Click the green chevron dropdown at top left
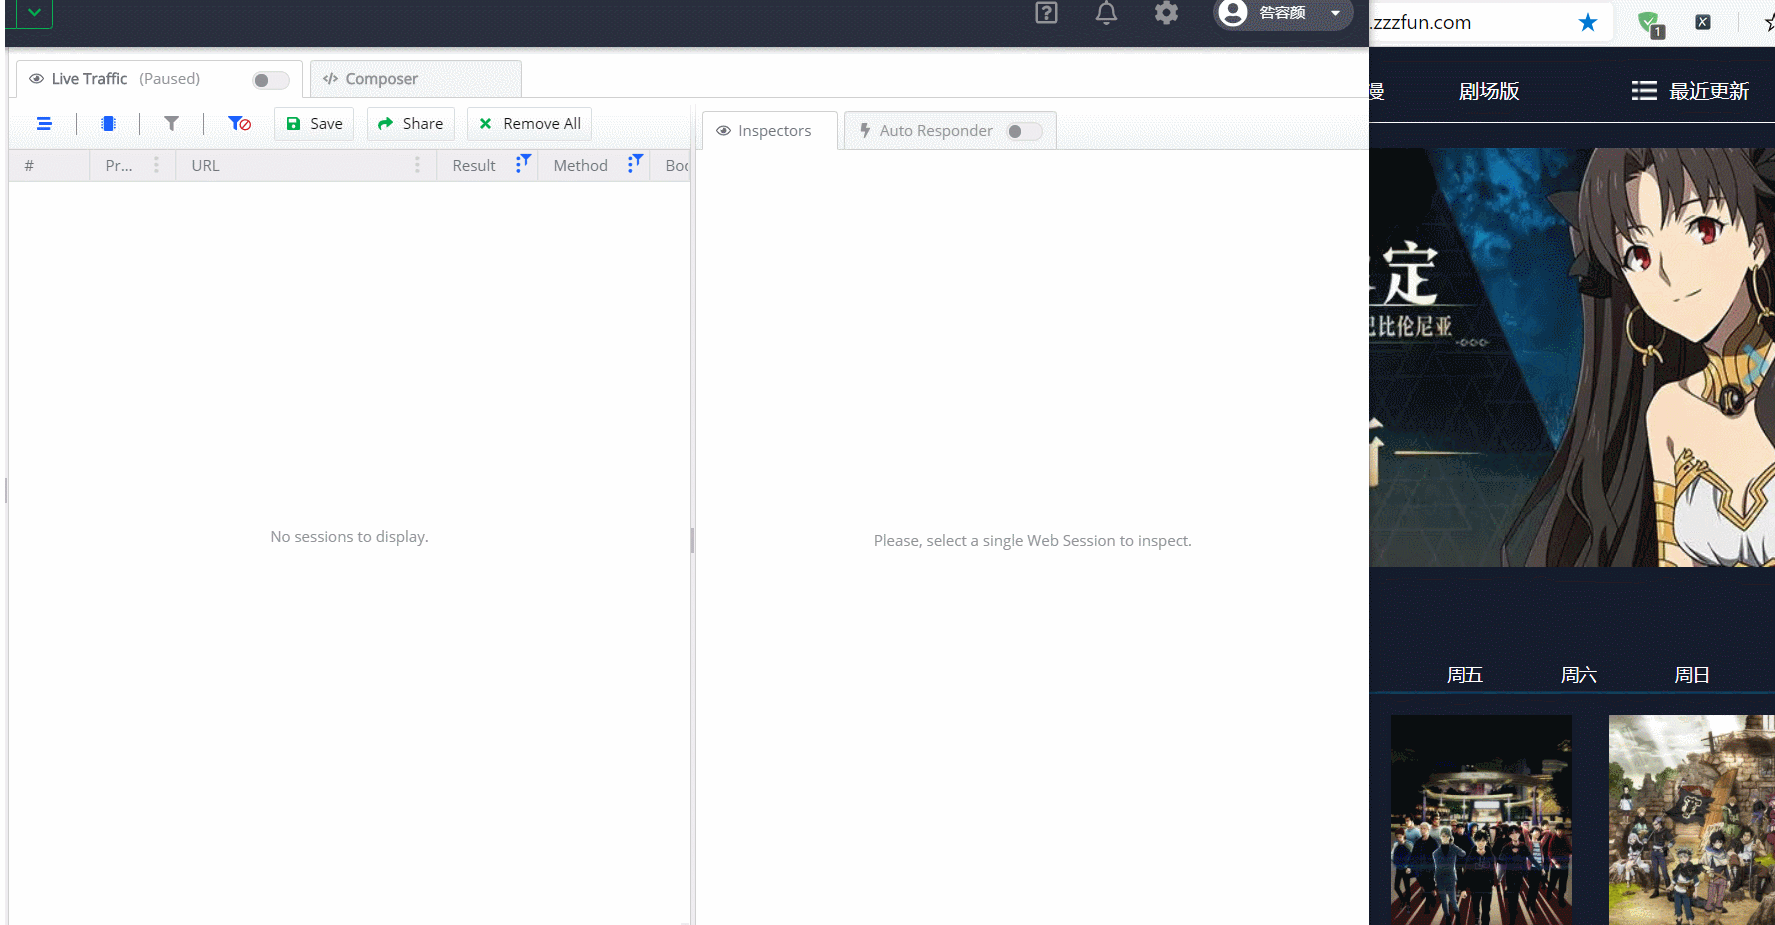This screenshot has width=1775, height=925. pyautogui.click(x=34, y=13)
